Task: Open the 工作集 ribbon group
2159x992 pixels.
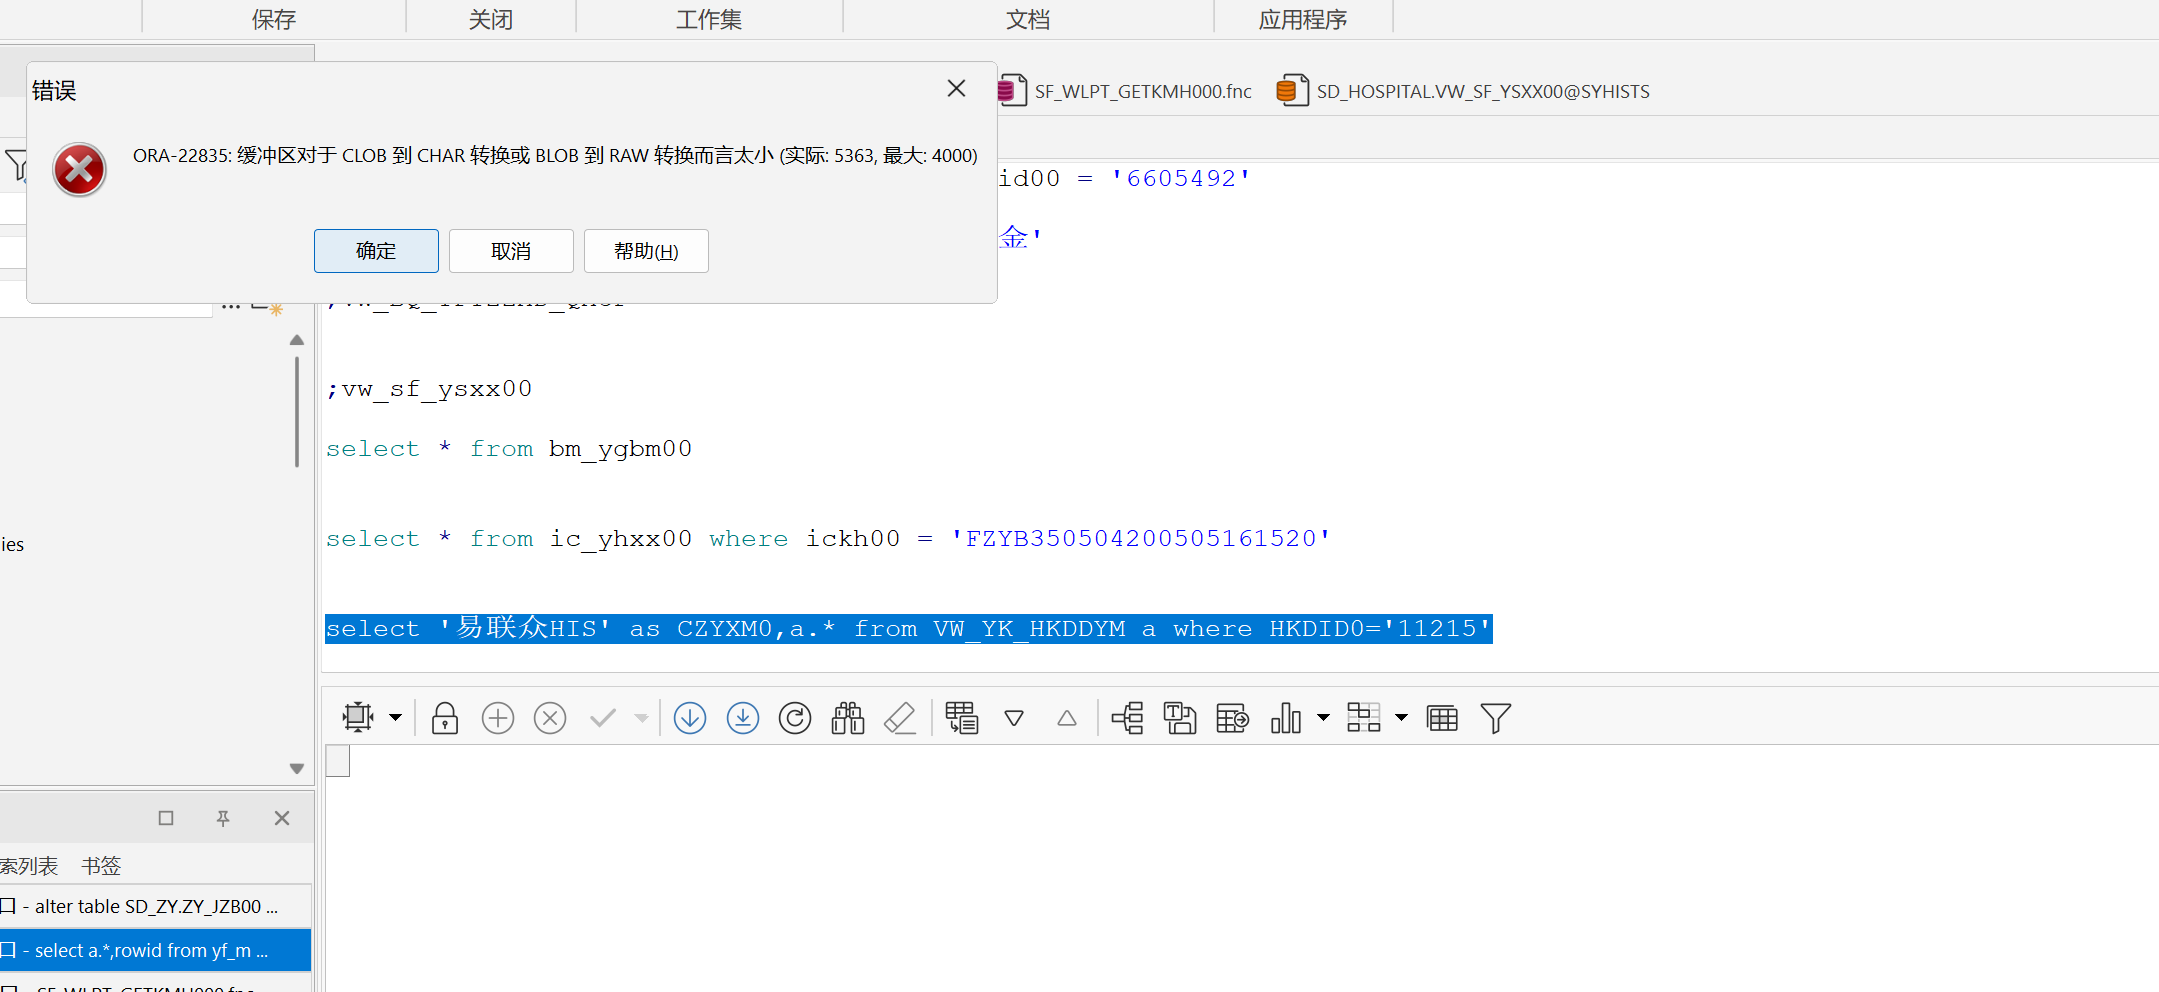Action: tap(709, 19)
